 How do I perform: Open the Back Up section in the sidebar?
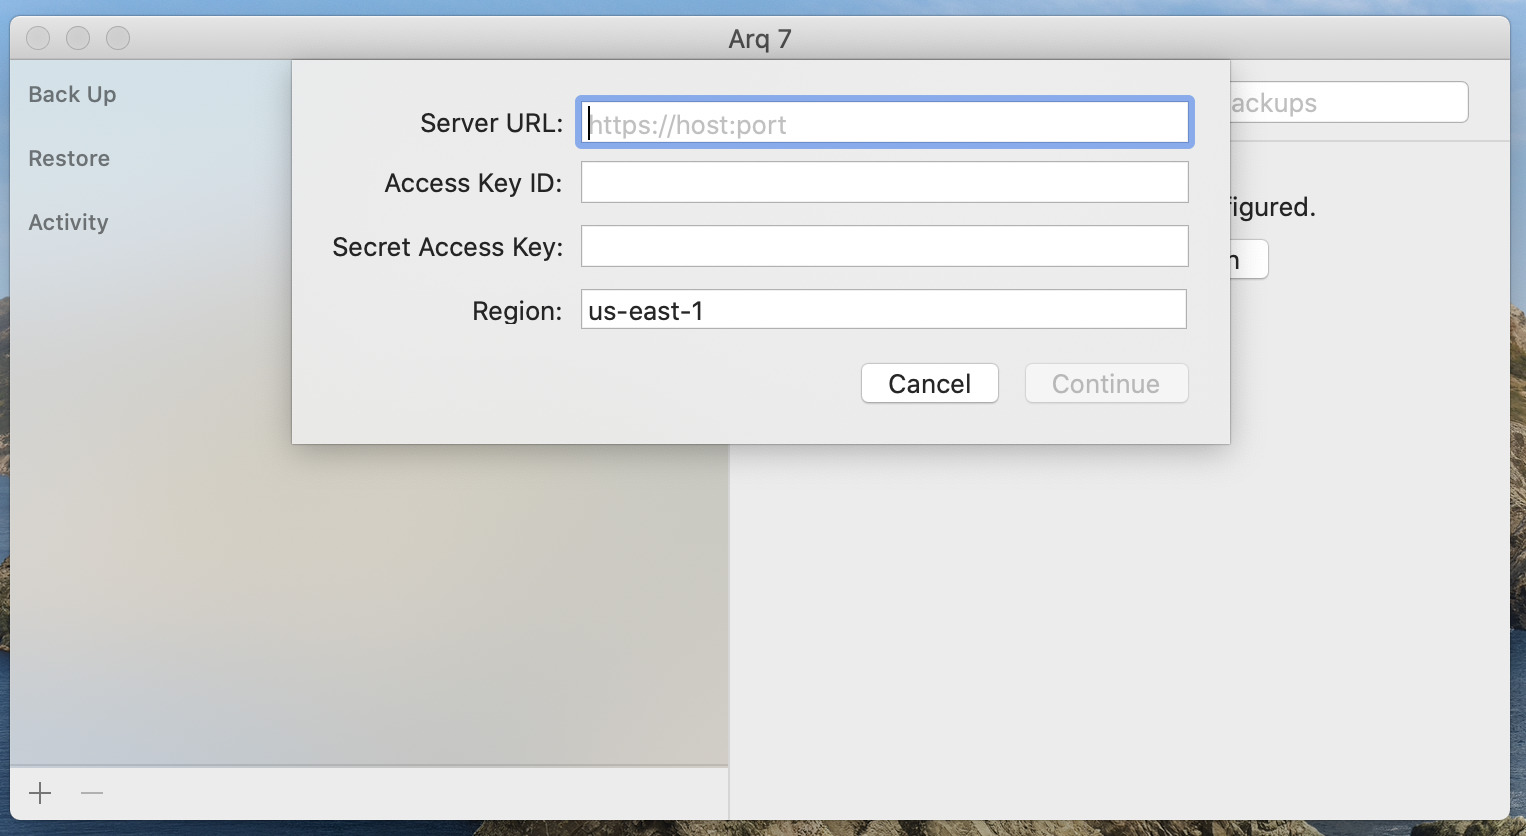pyautogui.click(x=72, y=94)
